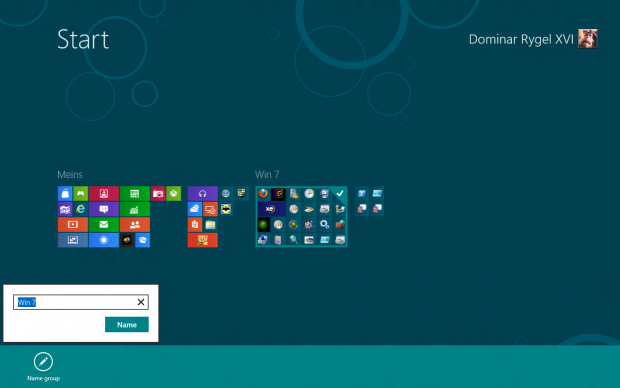620x388 pixels.
Task: Launch the Firefox tile
Action: coord(263,193)
